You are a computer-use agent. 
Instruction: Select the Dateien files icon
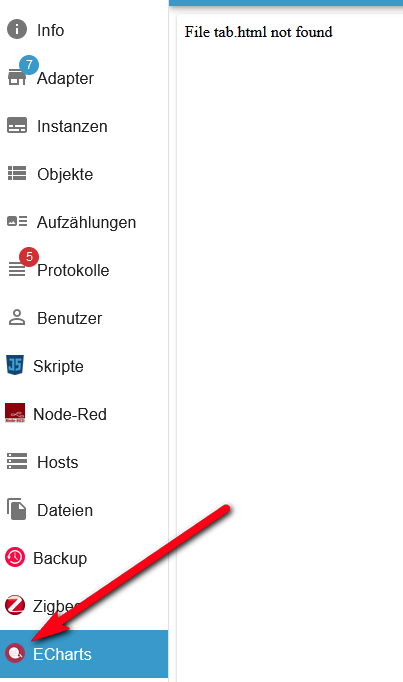tap(17, 509)
